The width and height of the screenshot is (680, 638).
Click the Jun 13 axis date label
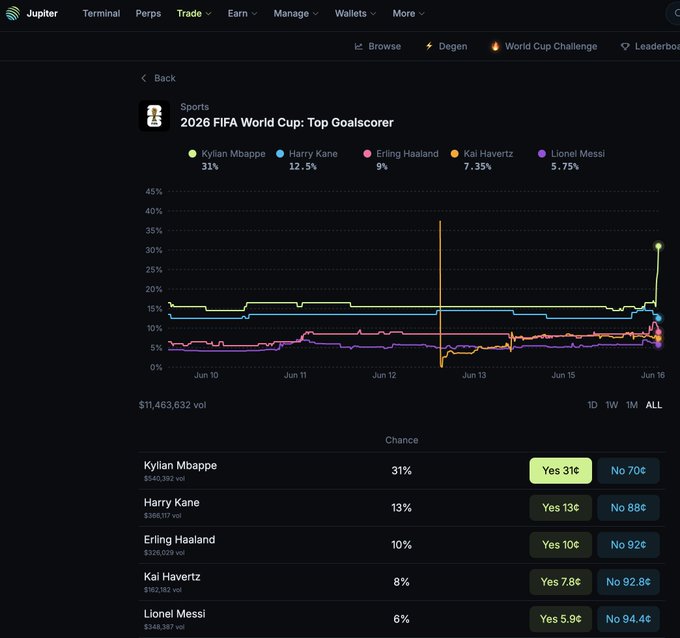[474, 375]
